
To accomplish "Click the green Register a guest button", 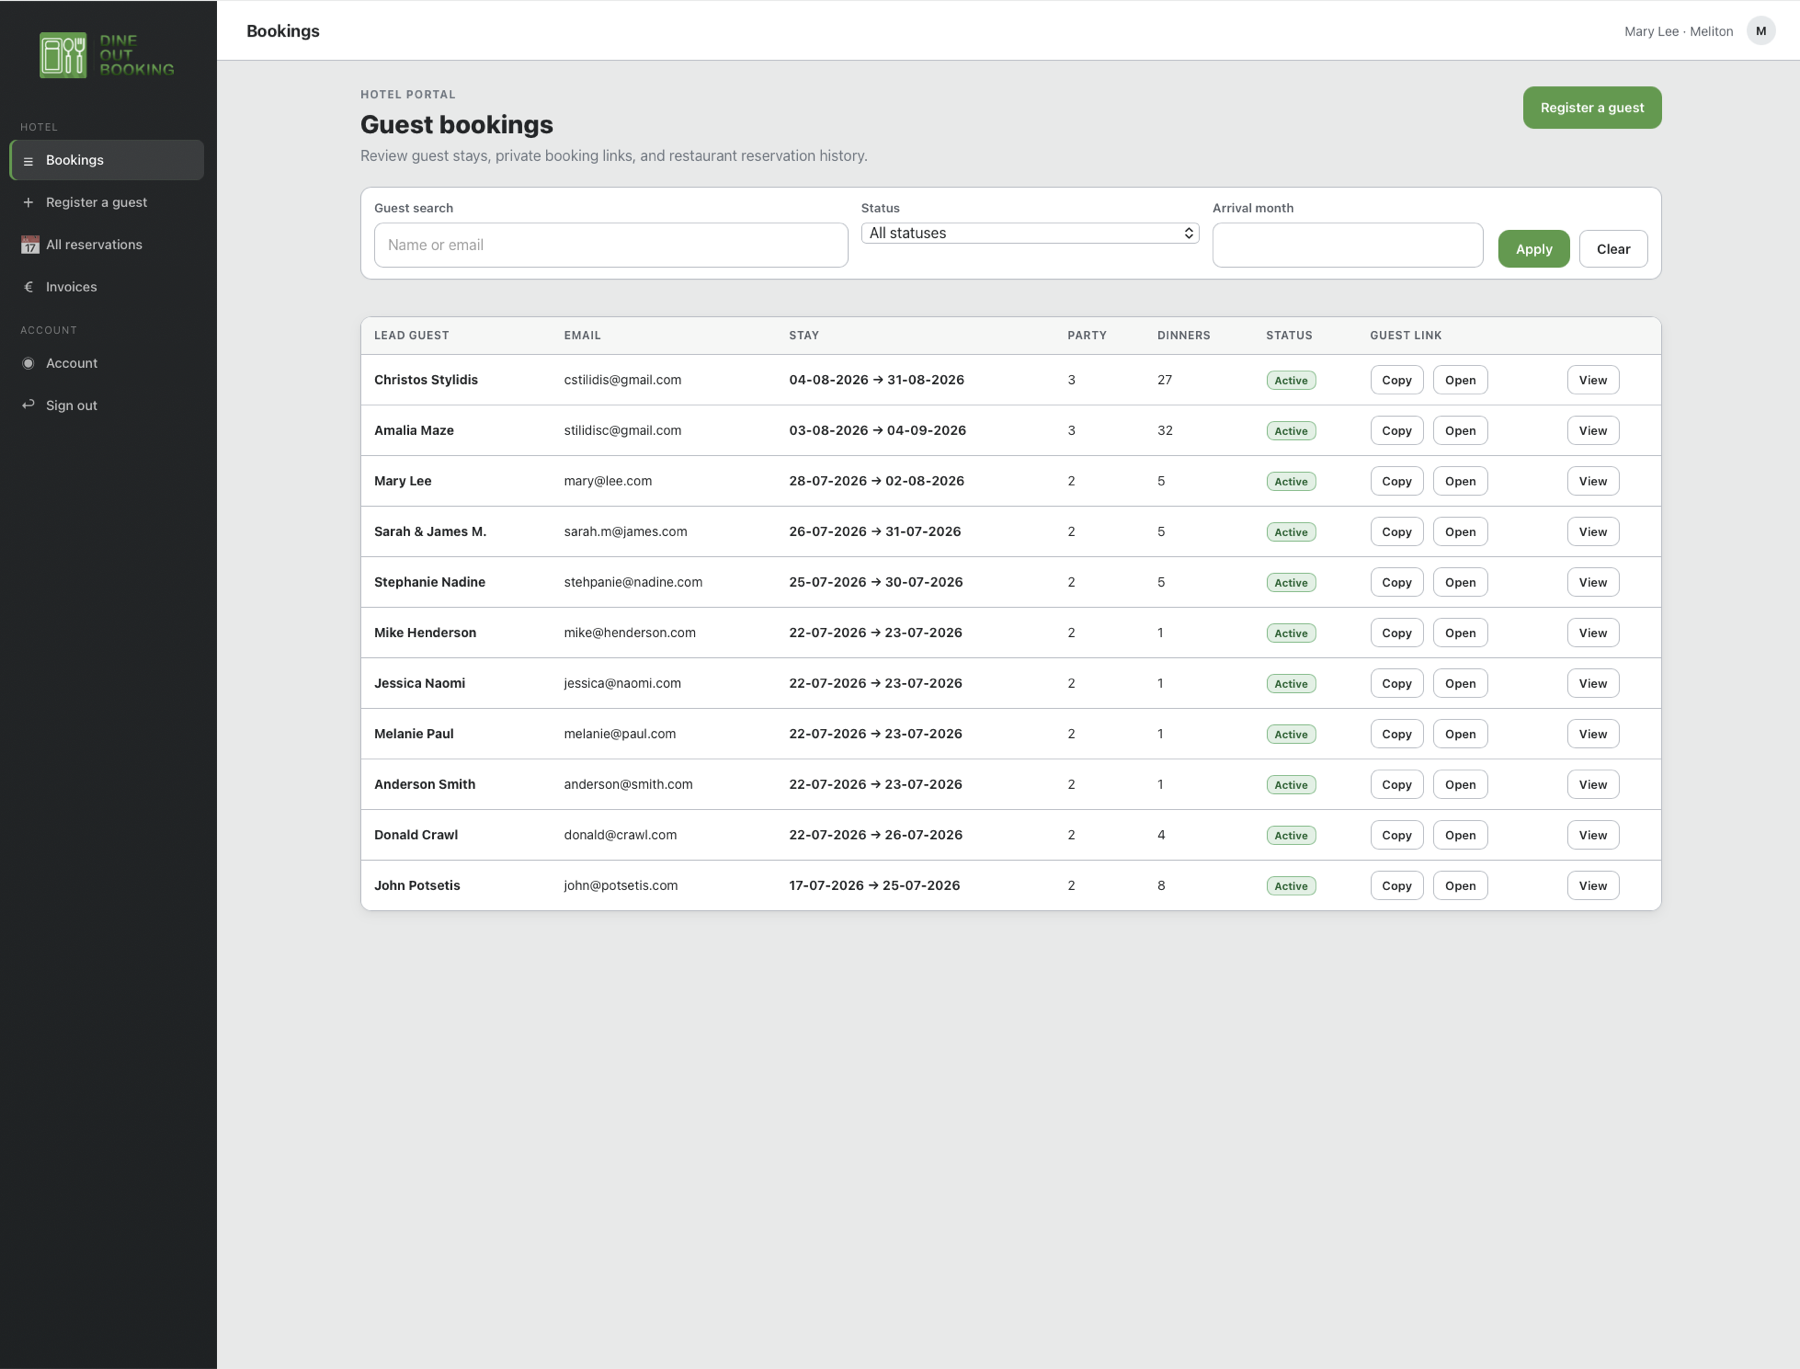I will pos(1592,107).
